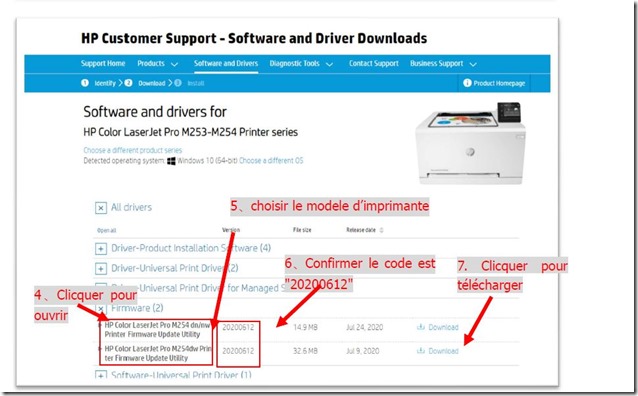Expand Driver-Product Installation Software section
Screen dimensions: 638x396
click(x=101, y=248)
